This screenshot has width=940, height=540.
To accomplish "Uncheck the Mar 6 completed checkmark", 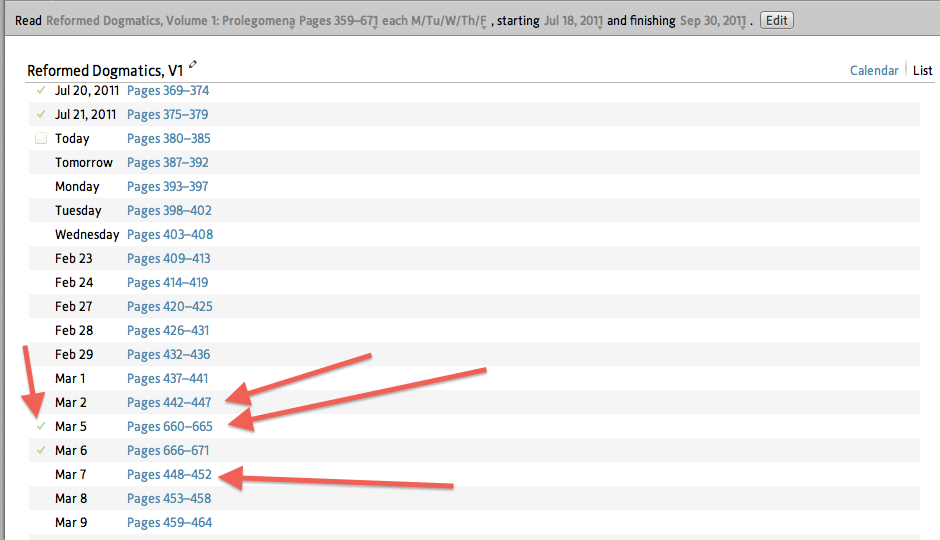I will [x=41, y=450].
